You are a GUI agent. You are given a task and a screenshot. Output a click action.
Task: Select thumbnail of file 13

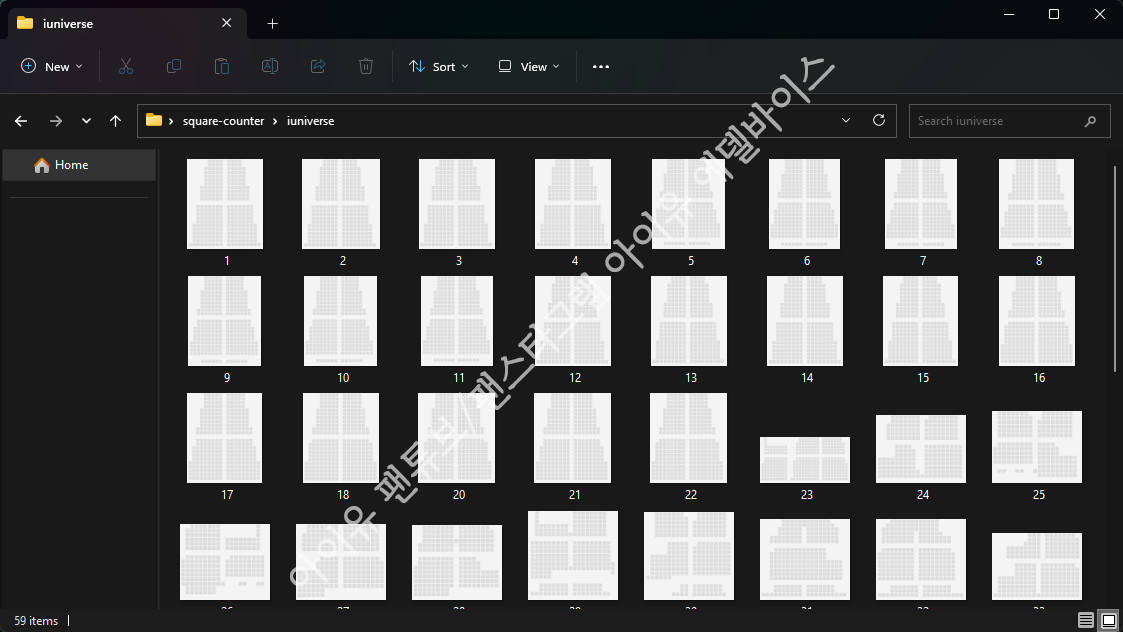(x=689, y=321)
